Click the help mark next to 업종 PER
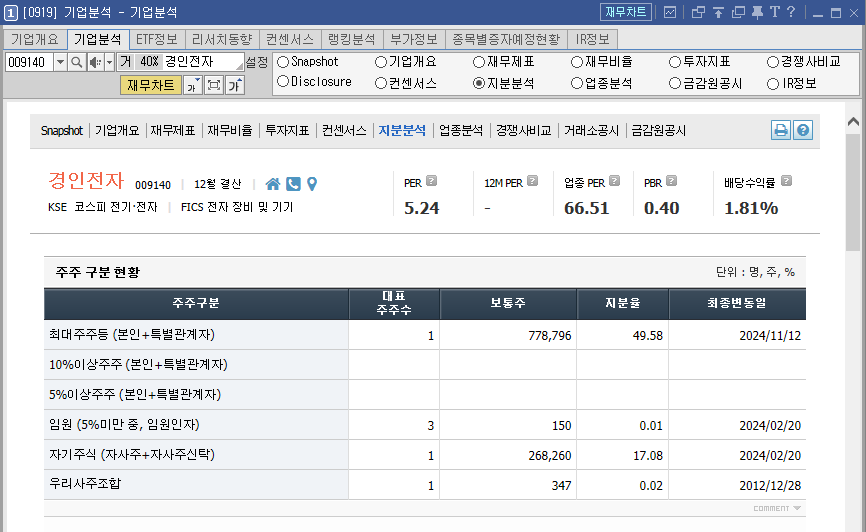The image size is (866, 532). pos(614,181)
